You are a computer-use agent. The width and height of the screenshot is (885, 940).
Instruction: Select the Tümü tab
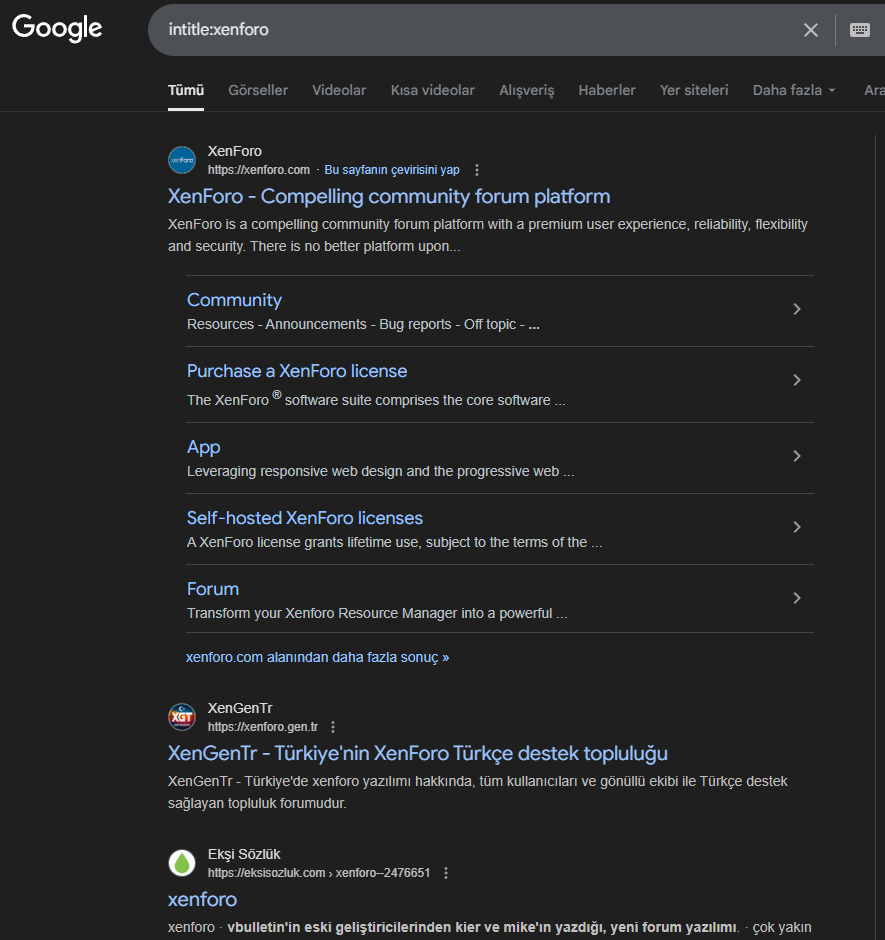pyautogui.click(x=186, y=91)
